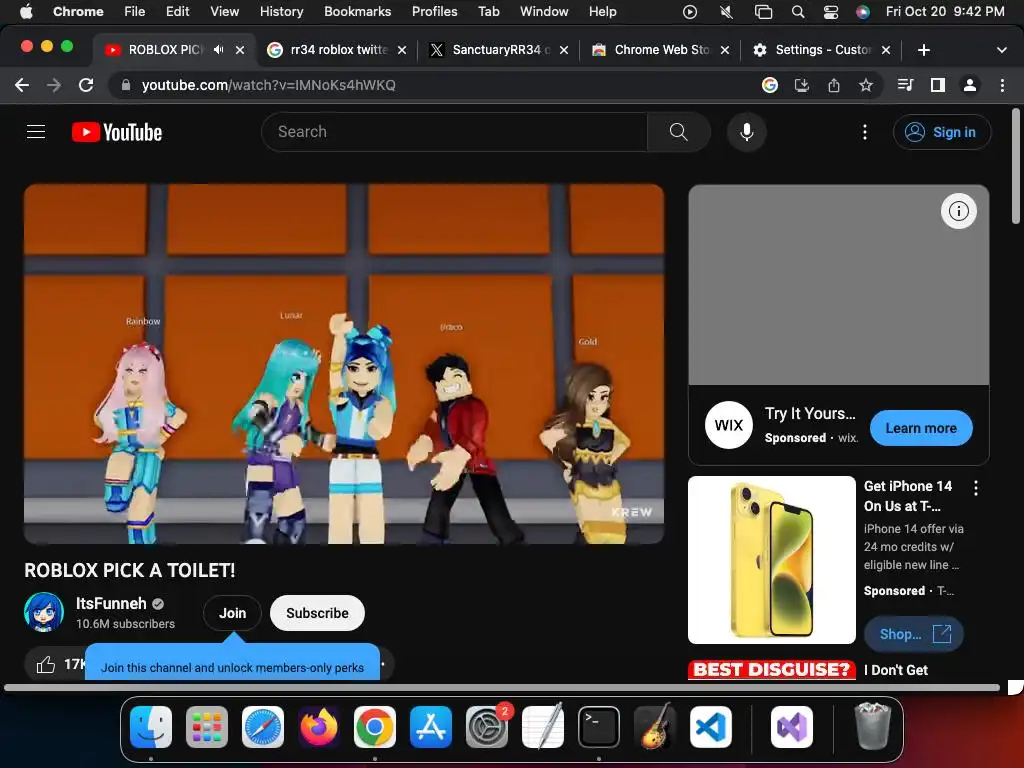The image size is (1024, 768).
Task: Click Learn more on Wix ad
Action: tap(921, 428)
